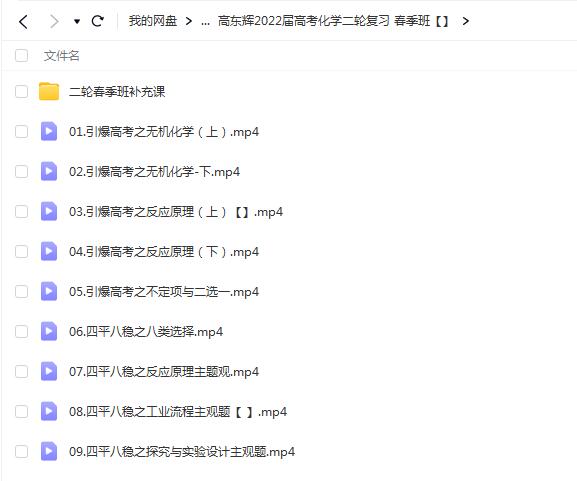The width and height of the screenshot is (577, 481).
Task: Select checkbox for 08.四平八稳之工业流程主观题
Action: pos(21,412)
